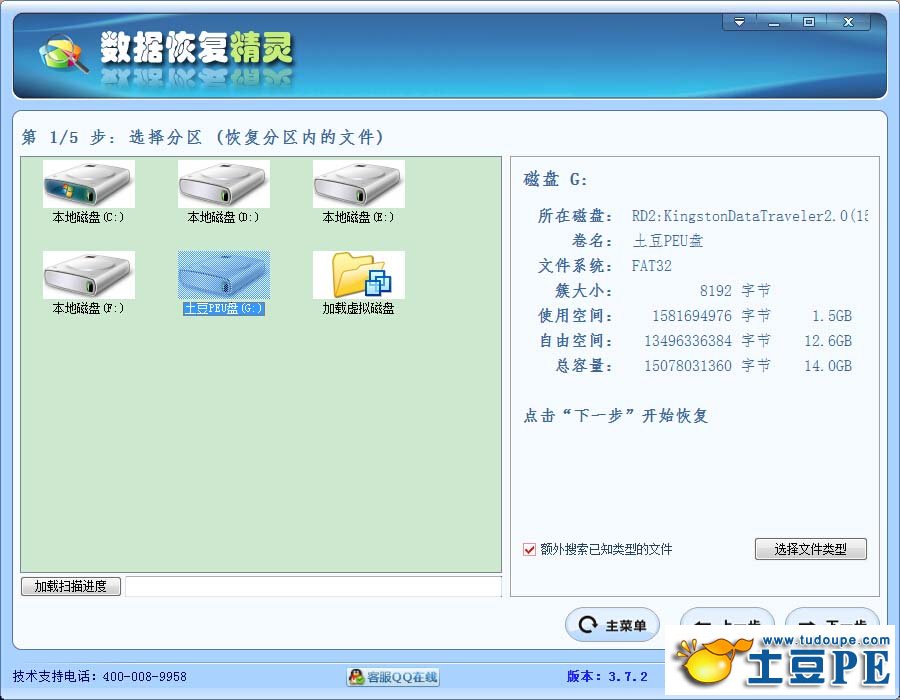Select local disk D: drive icon

coord(223,186)
